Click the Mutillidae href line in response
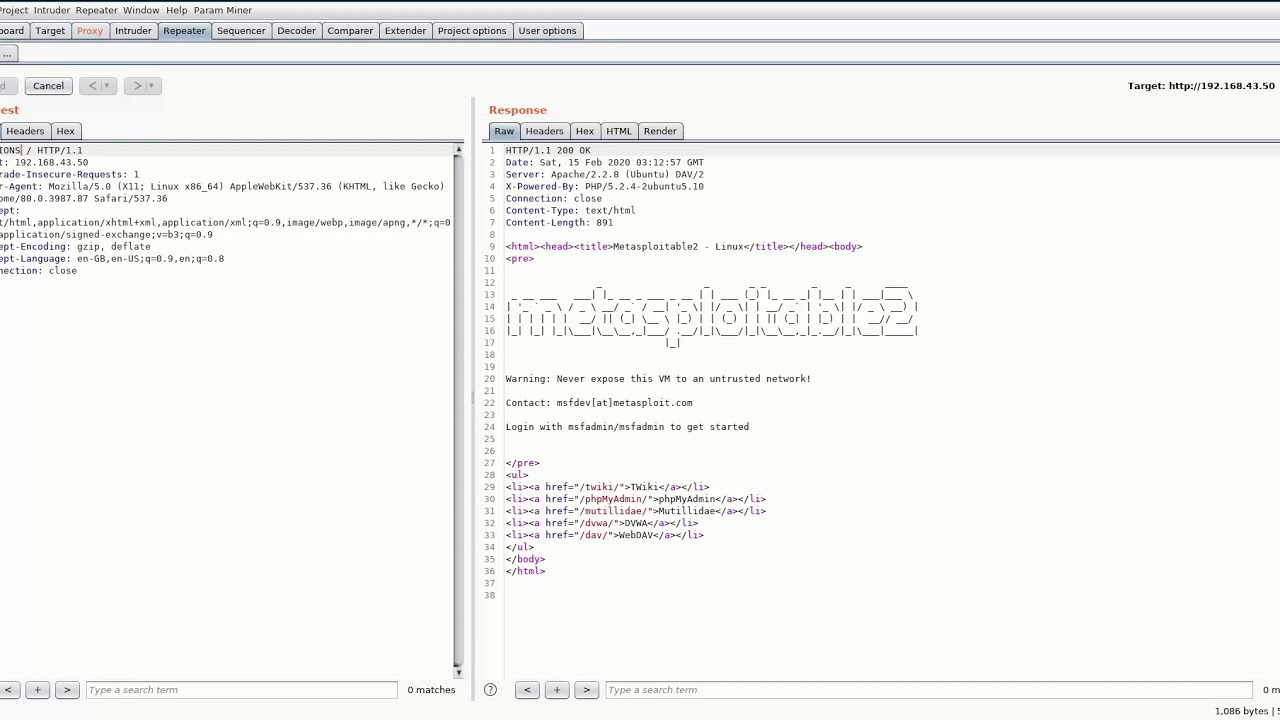 pos(635,511)
